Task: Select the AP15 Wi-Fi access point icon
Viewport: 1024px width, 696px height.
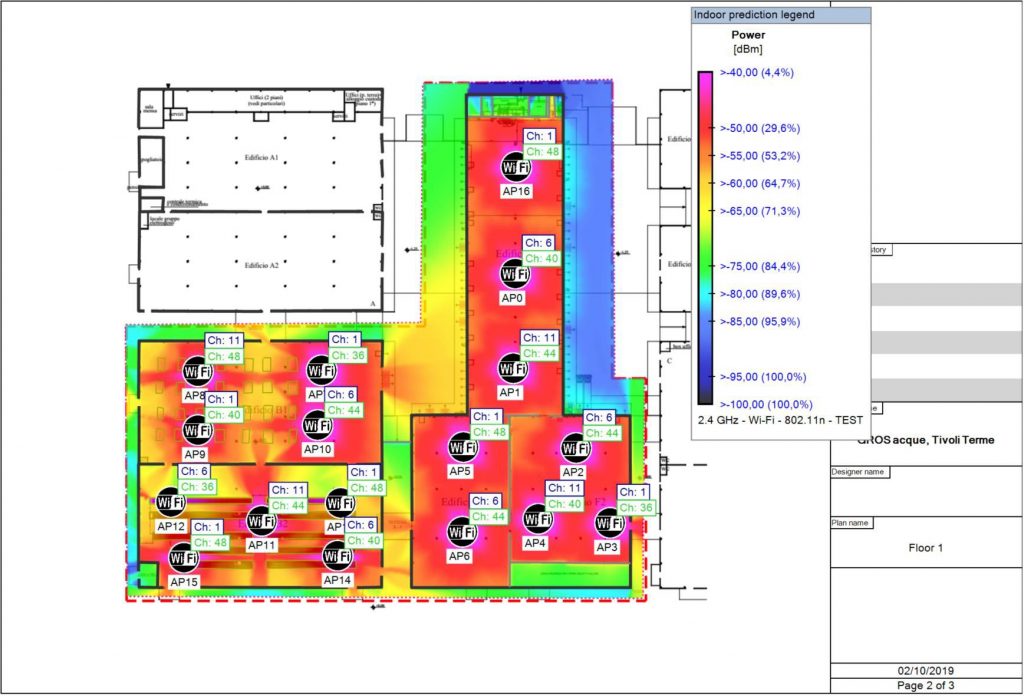Action: pos(184,558)
